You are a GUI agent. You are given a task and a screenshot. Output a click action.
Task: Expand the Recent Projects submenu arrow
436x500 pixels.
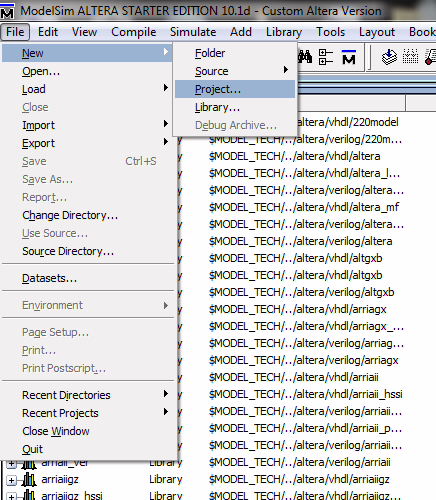click(166, 412)
